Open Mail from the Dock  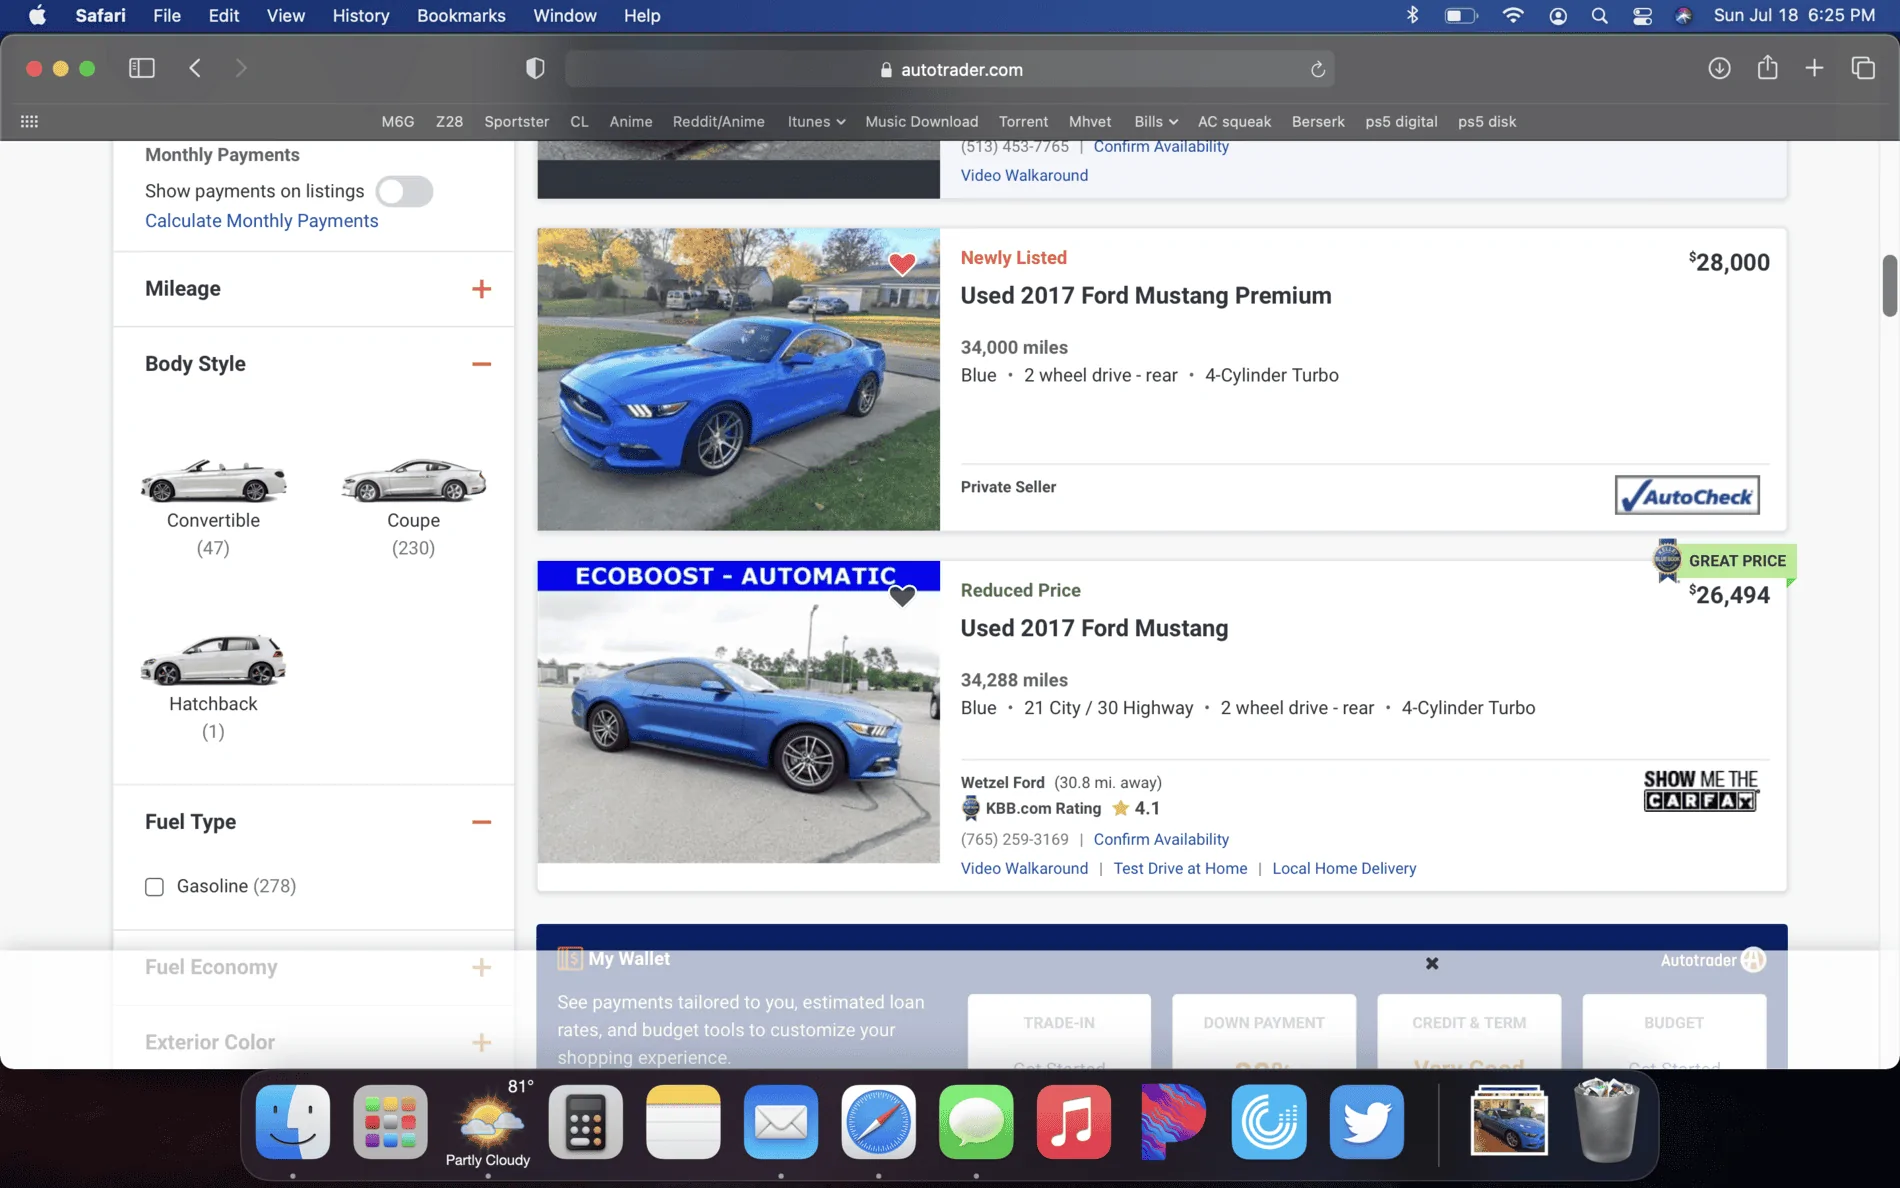(781, 1122)
